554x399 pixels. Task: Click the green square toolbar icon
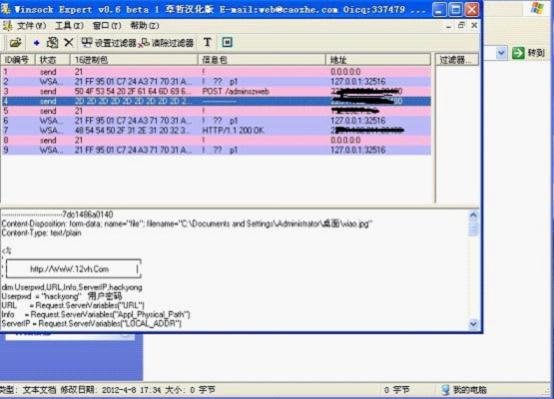(x=227, y=42)
